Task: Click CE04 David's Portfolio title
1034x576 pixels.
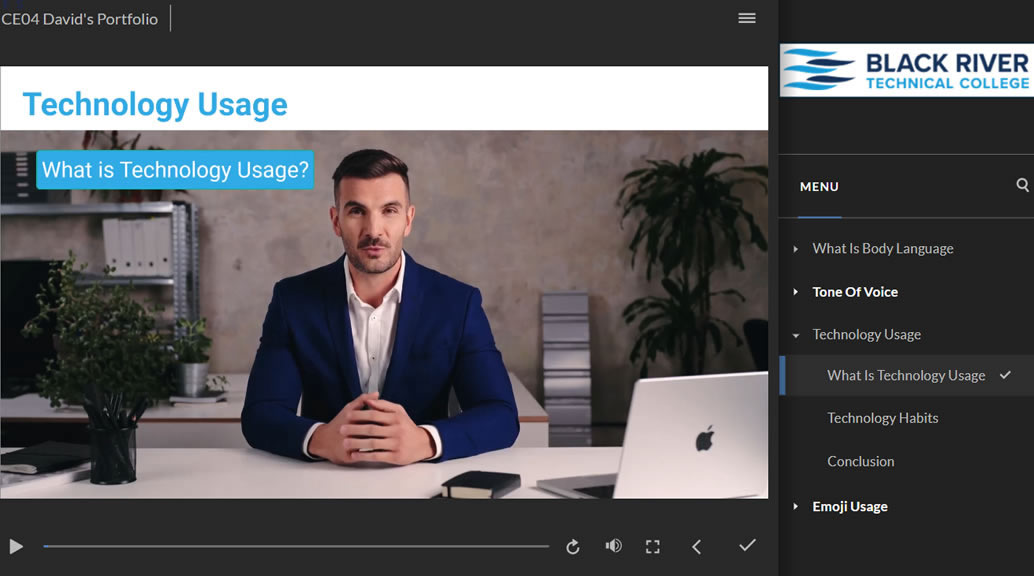Action: 79,19
